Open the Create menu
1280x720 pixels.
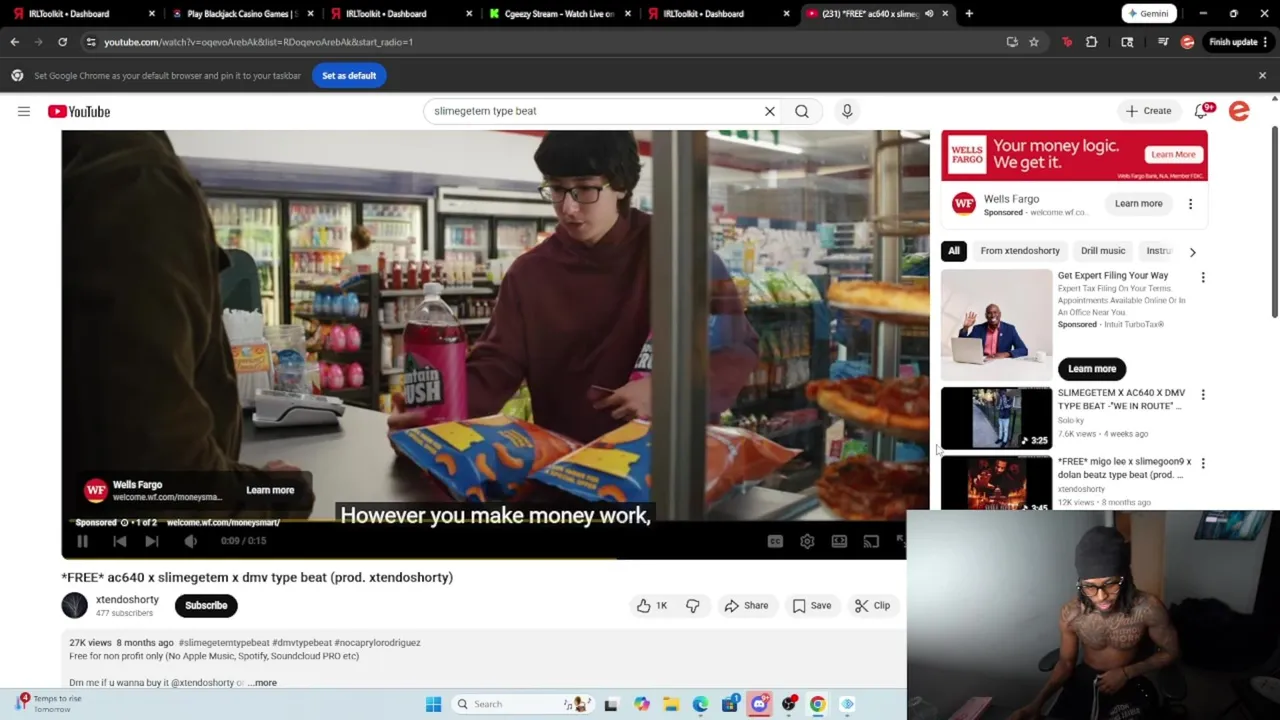(x=1148, y=111)
